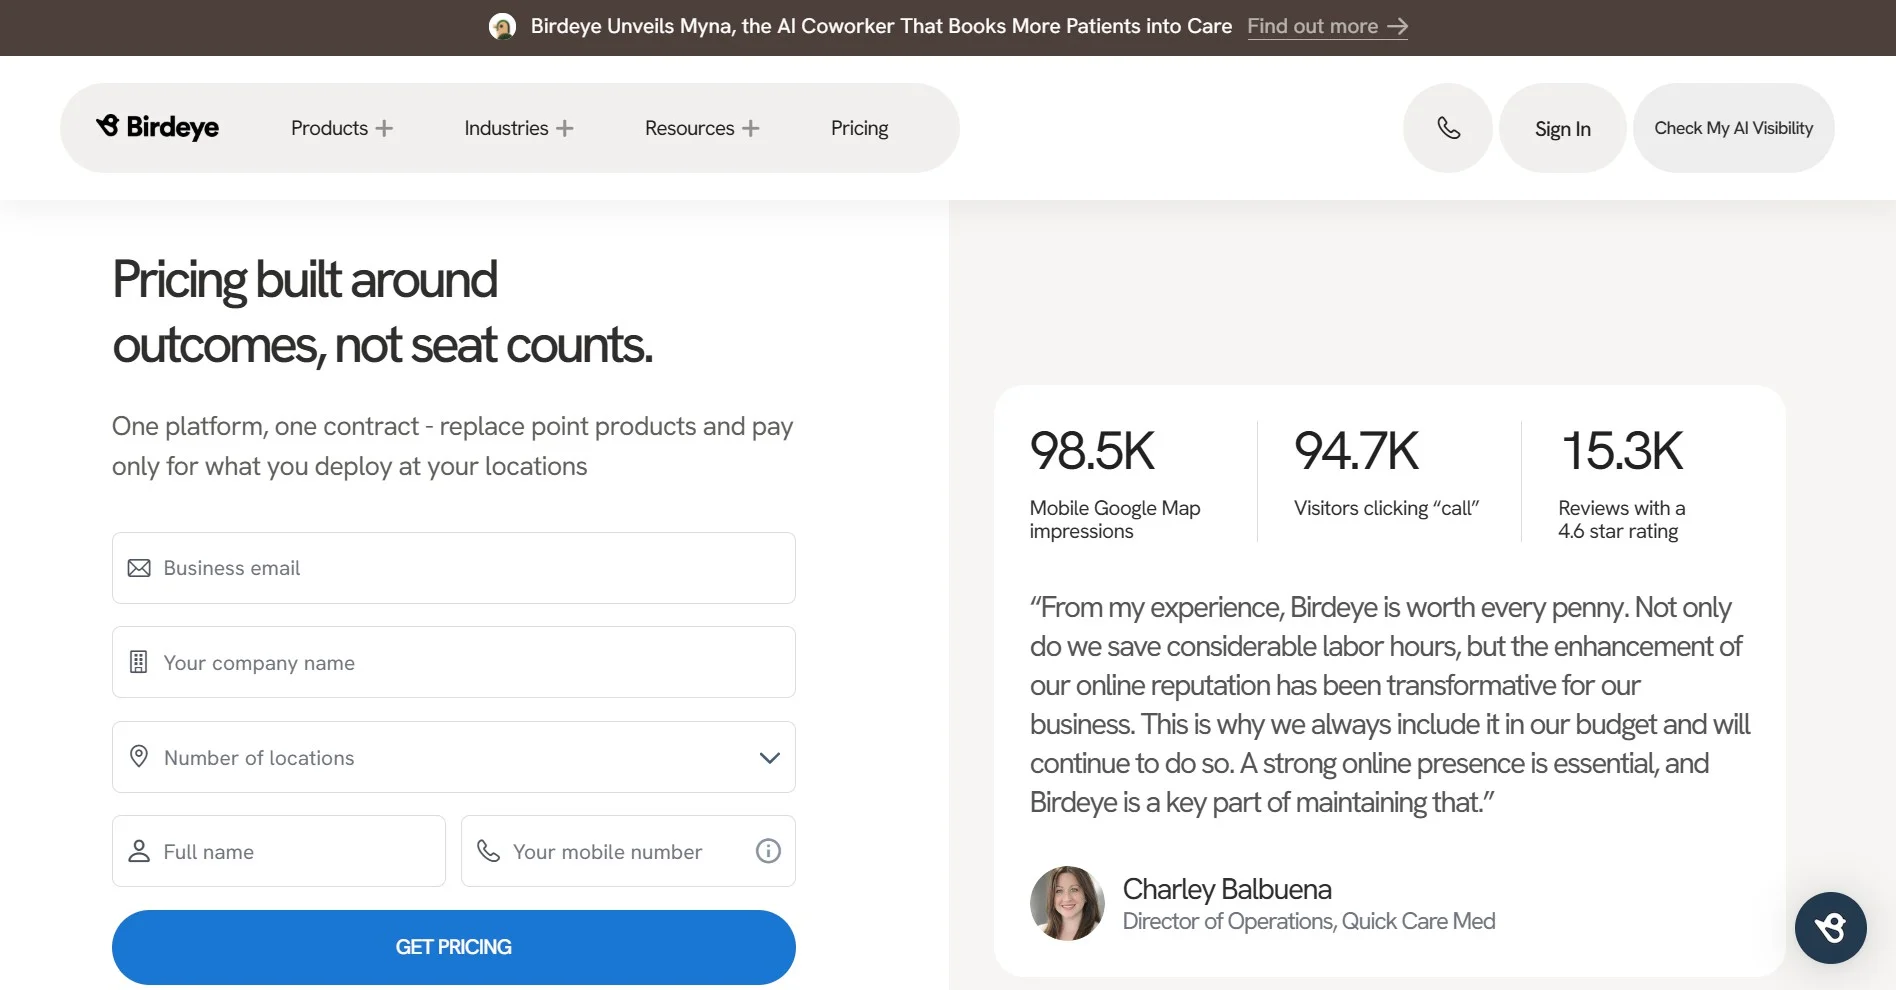The width and height of the screenshot is (1896, 990).
Task: Click the Charley Balbuena name text
Action: pyautogui.click(x=1227, y=889)
